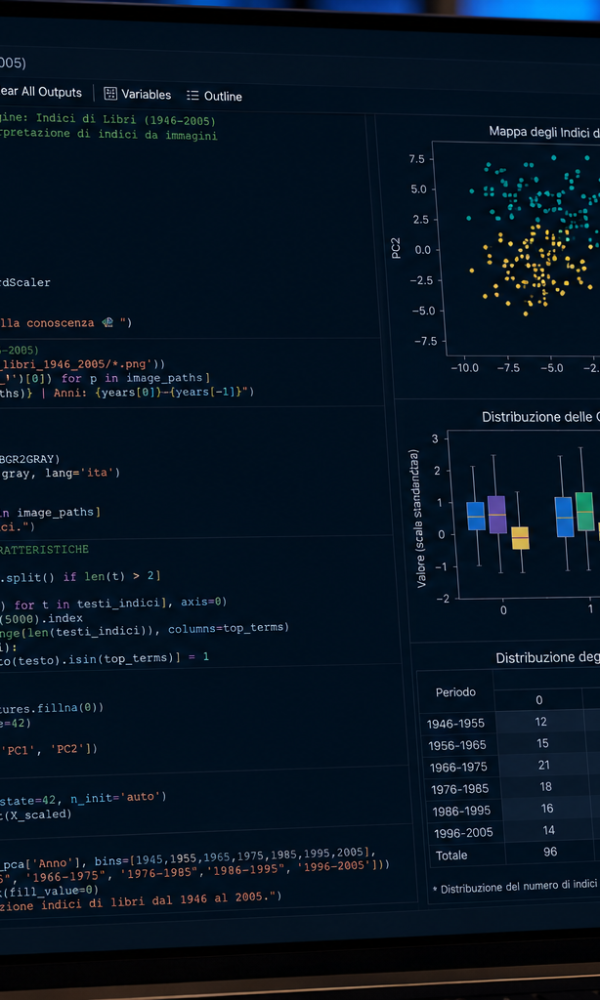The height and width of the screenshot is (1000, 600).
Task: Click the Clear All Outputs button
Action: tap(41, 92)
